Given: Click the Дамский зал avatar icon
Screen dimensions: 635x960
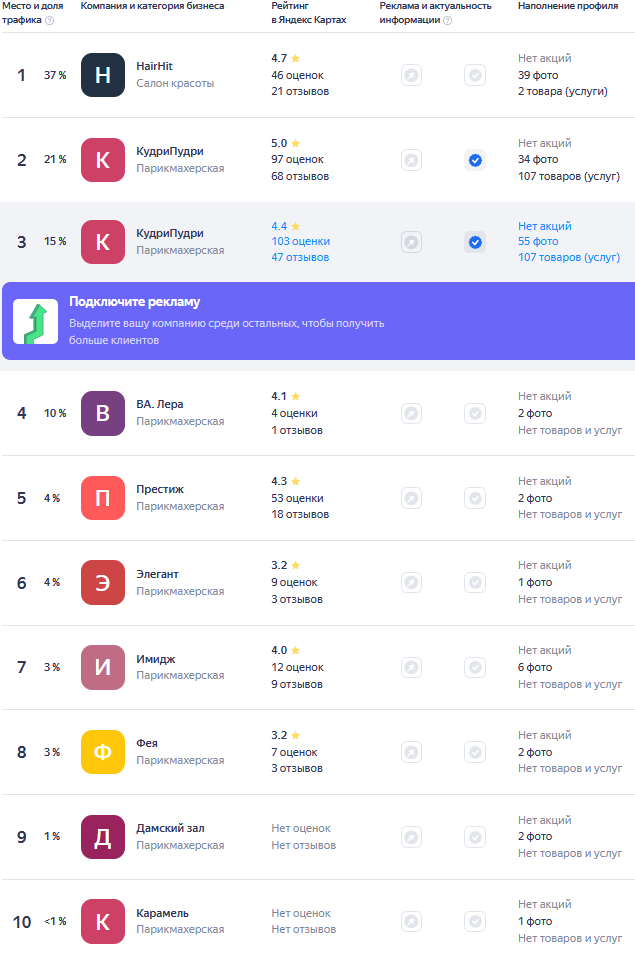Looking at the screenshot, I should click(x=103, y=837).
